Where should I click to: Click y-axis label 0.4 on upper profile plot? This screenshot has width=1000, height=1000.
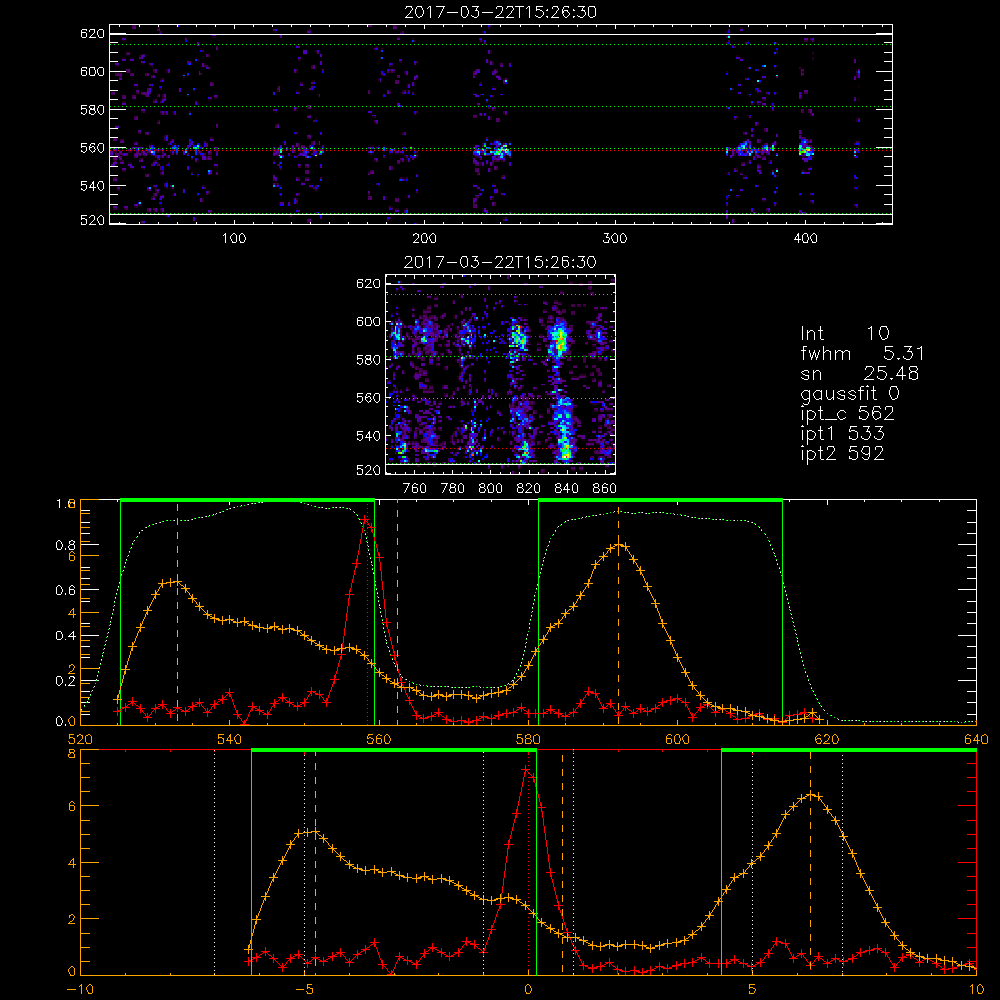point(64,636)
